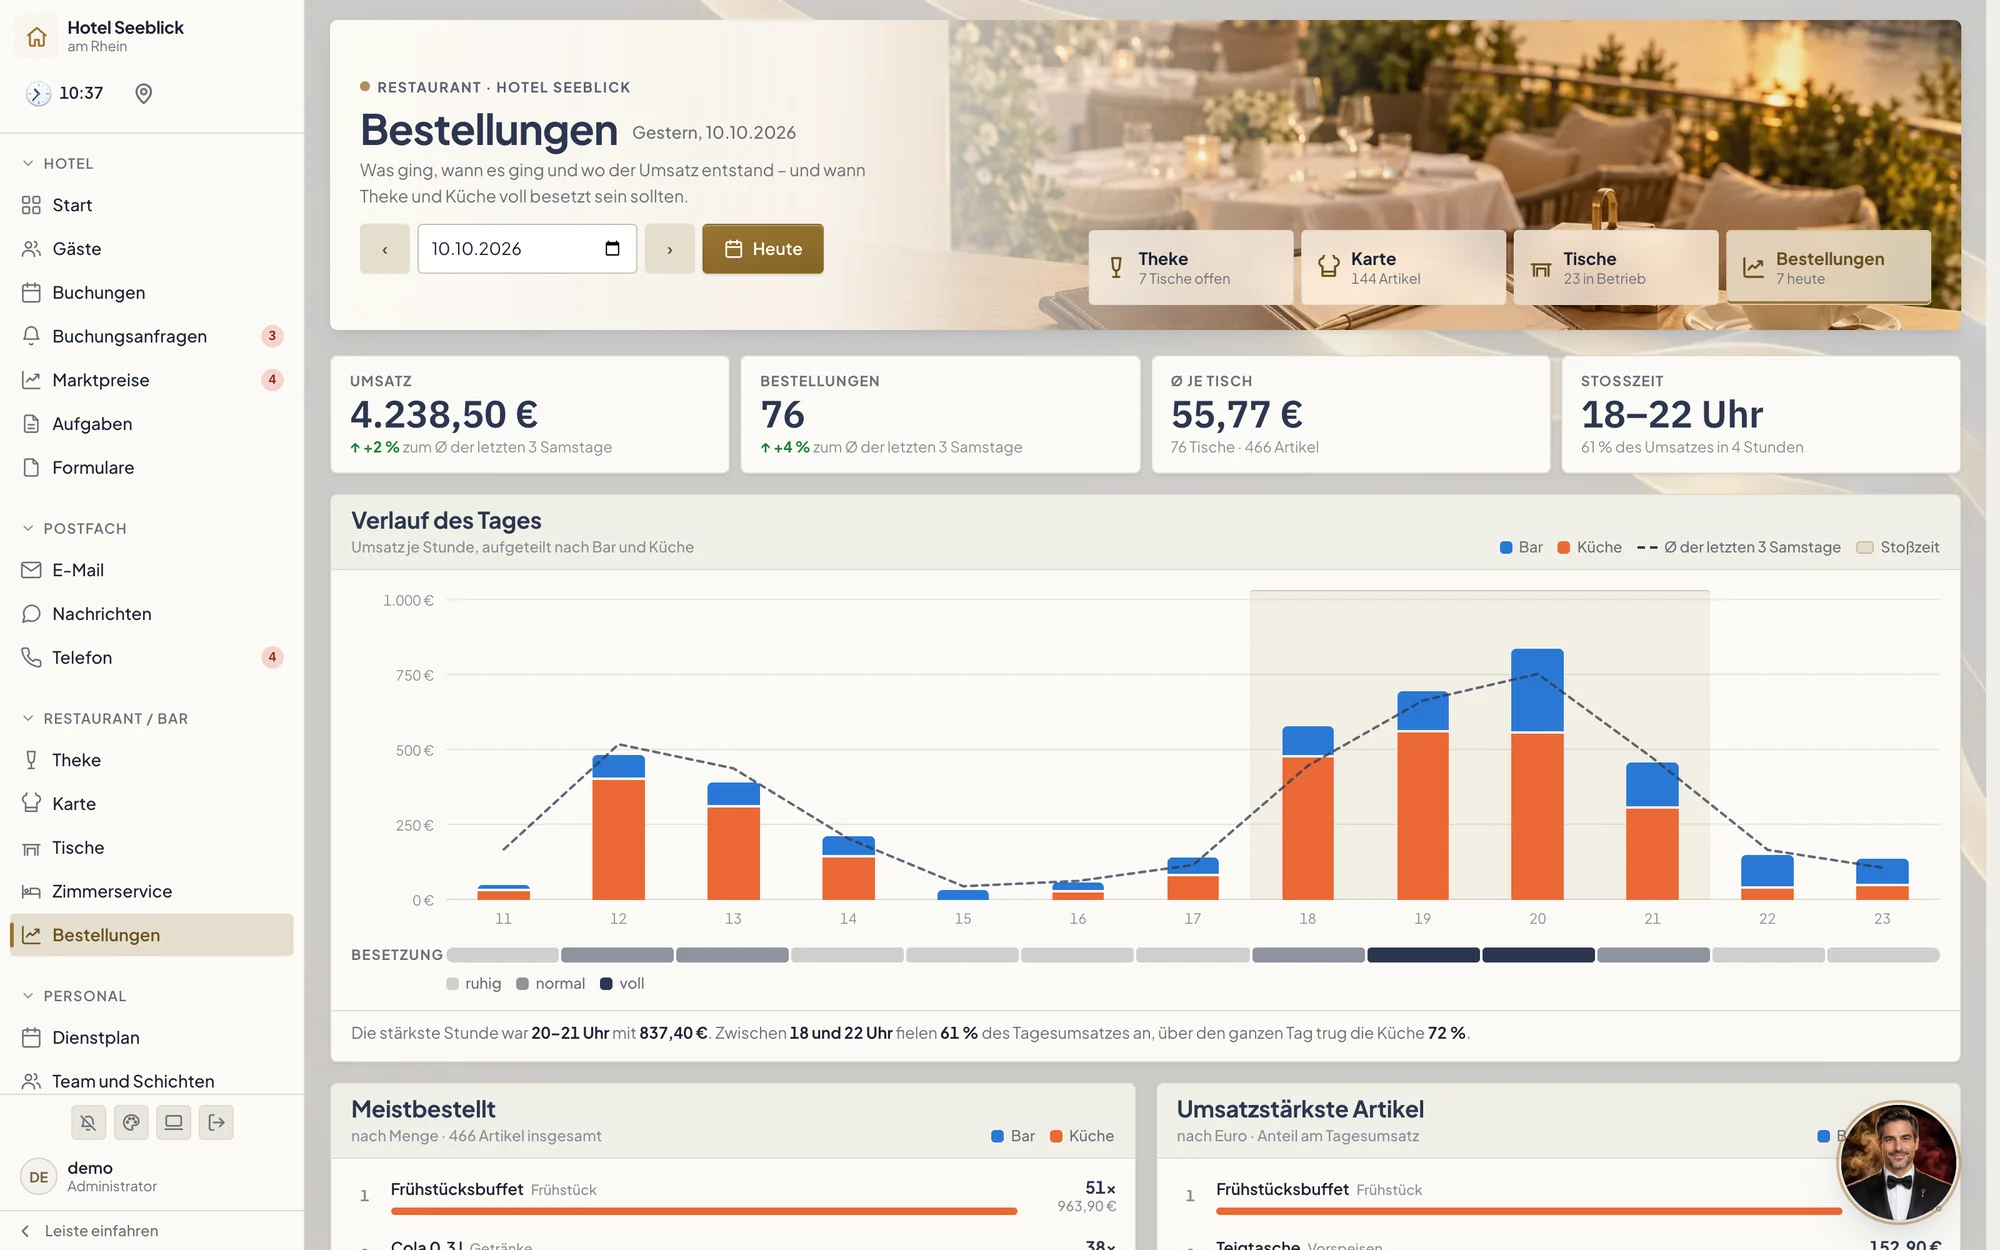
Task: Toggle Ø der letzten 3 Samstage legend
Action: [x=1738, y=547]
